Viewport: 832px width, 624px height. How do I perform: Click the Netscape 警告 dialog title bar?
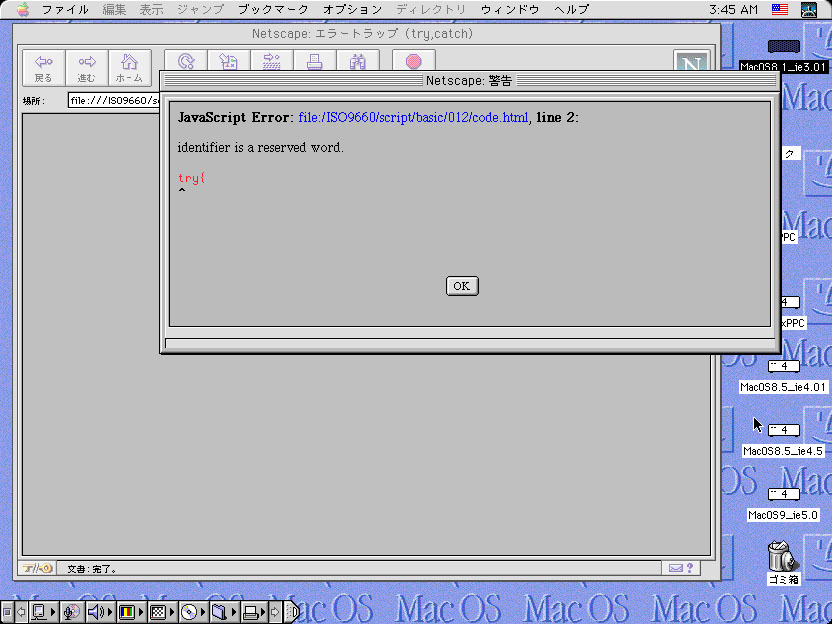click(470, 80)
